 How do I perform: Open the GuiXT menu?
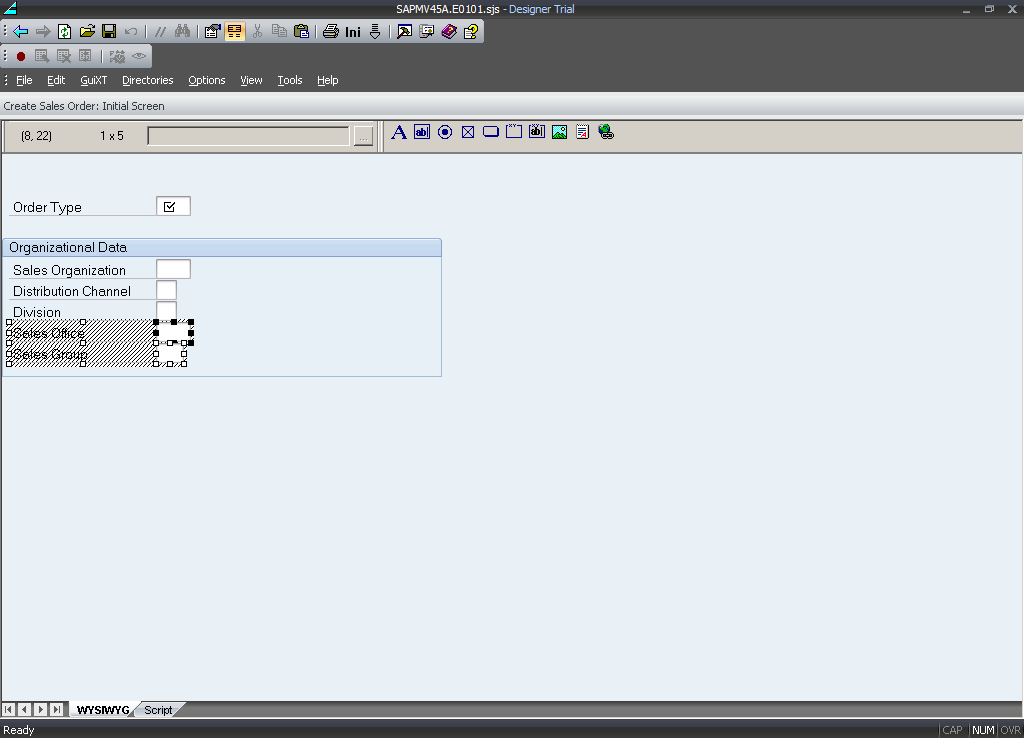pyautogui.click(x=93, y=80)
